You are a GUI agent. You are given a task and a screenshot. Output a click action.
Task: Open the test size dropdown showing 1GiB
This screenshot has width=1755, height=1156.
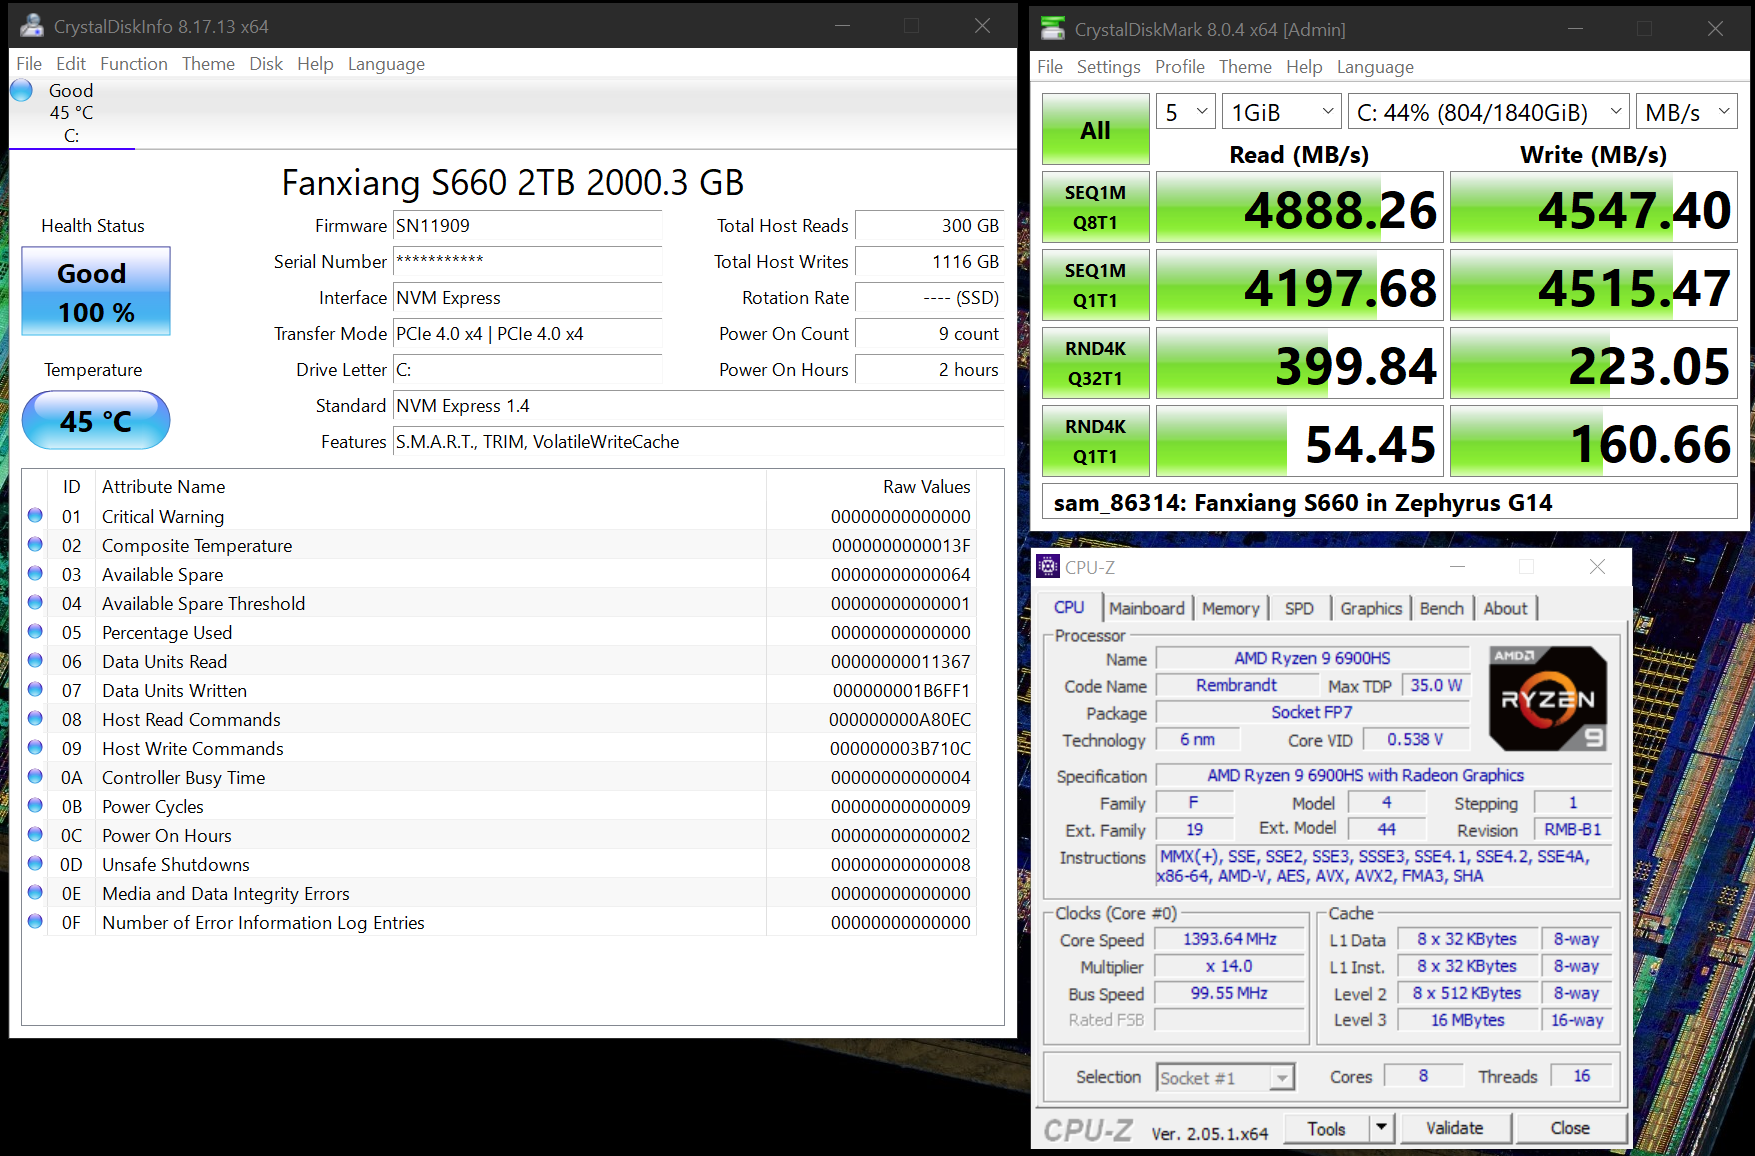(x=1282, y=112)
